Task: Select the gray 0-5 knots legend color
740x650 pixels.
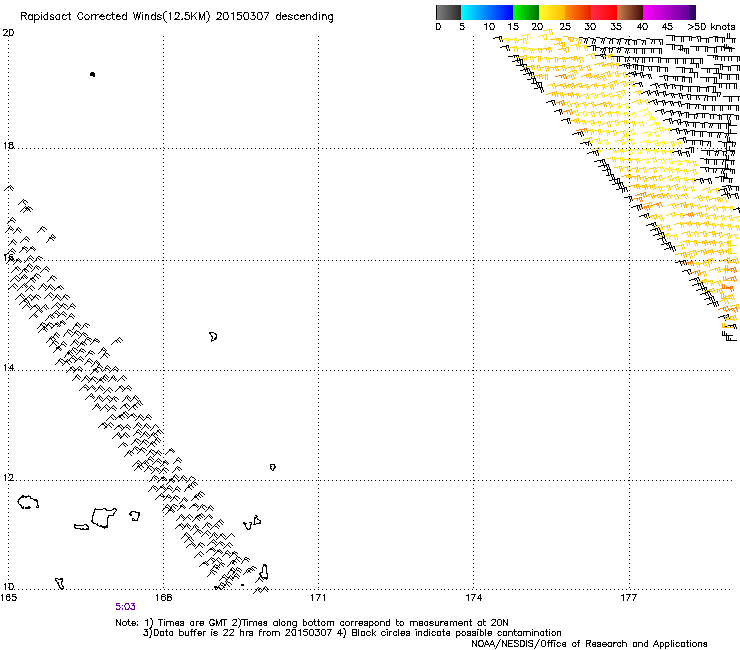Action: point(448,12)
